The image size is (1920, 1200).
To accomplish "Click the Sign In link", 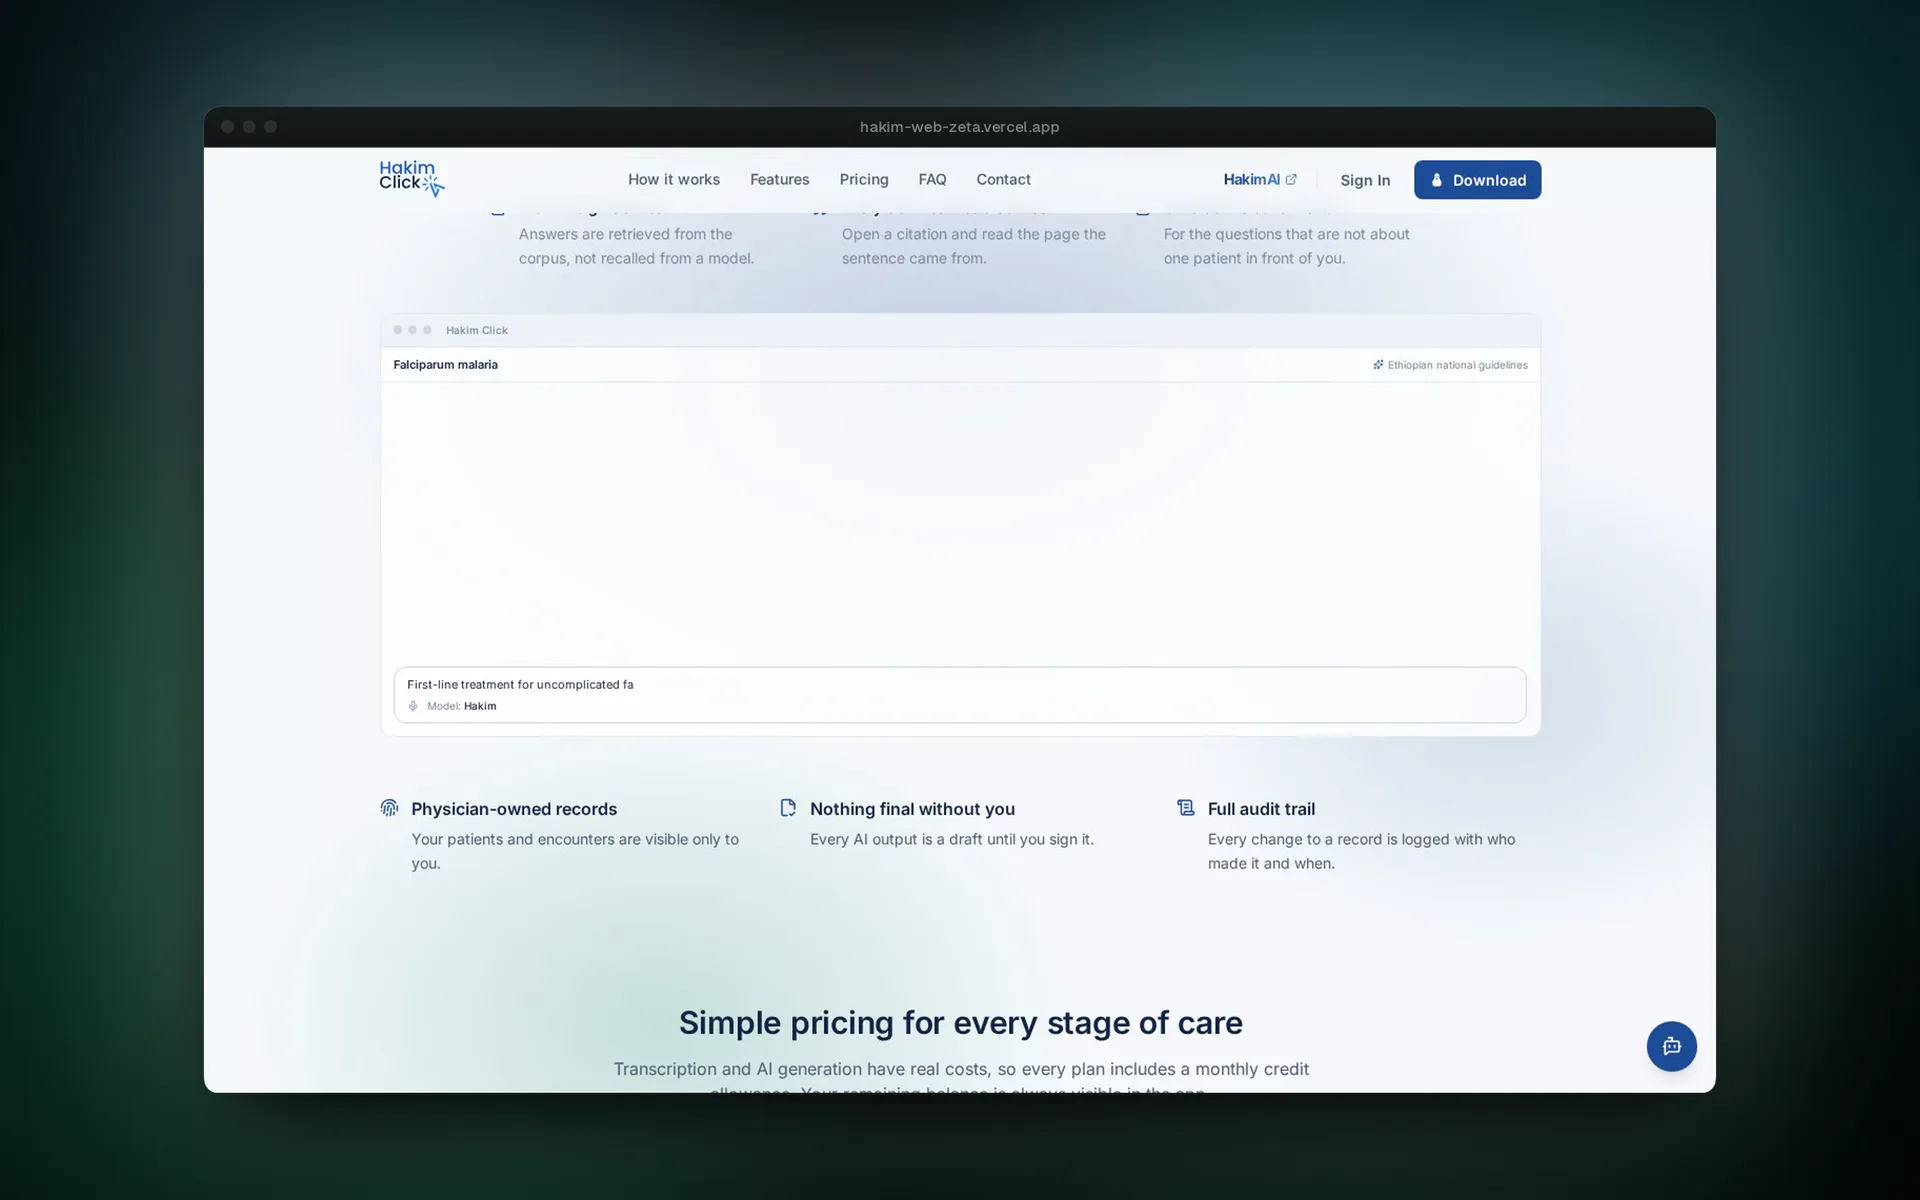I will (1365, 180).
